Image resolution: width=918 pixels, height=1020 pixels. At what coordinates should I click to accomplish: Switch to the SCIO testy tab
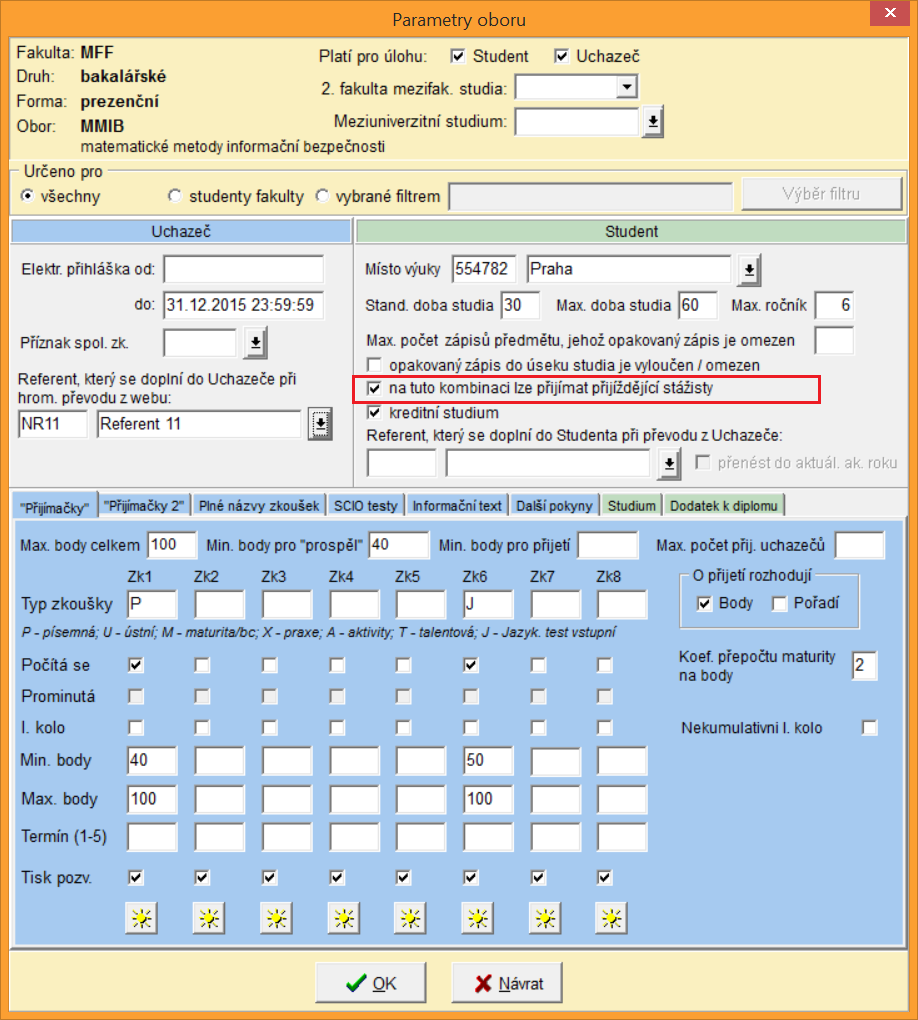367,505
